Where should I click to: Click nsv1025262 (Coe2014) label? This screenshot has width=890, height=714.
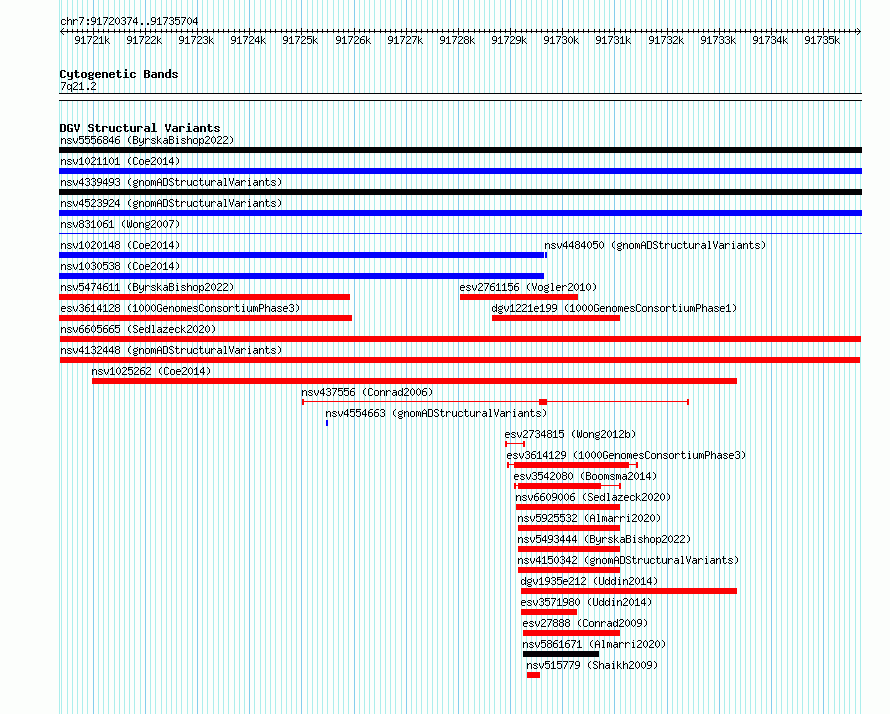pos(151,371)
